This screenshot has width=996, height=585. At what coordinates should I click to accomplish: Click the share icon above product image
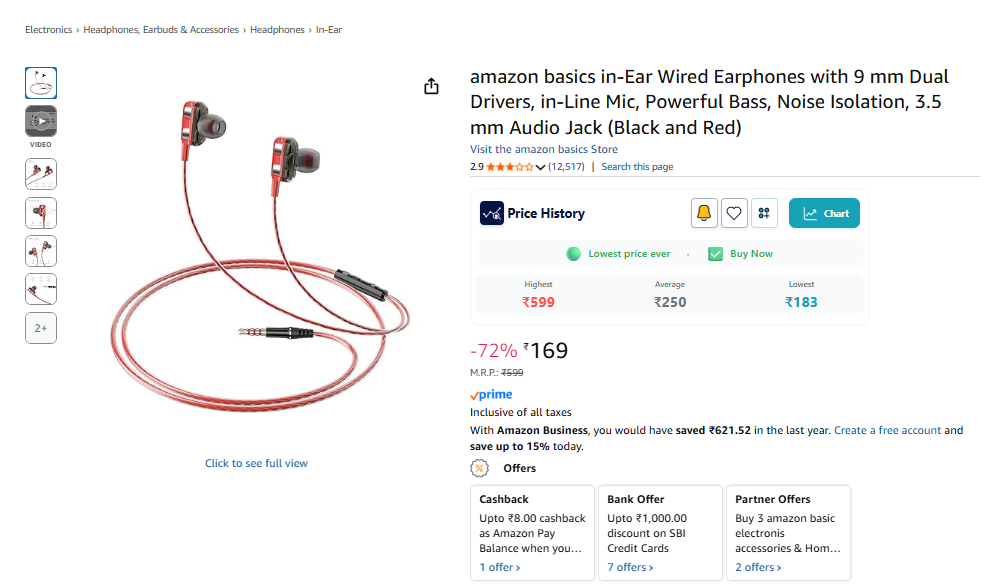click(x=431, y=86)
